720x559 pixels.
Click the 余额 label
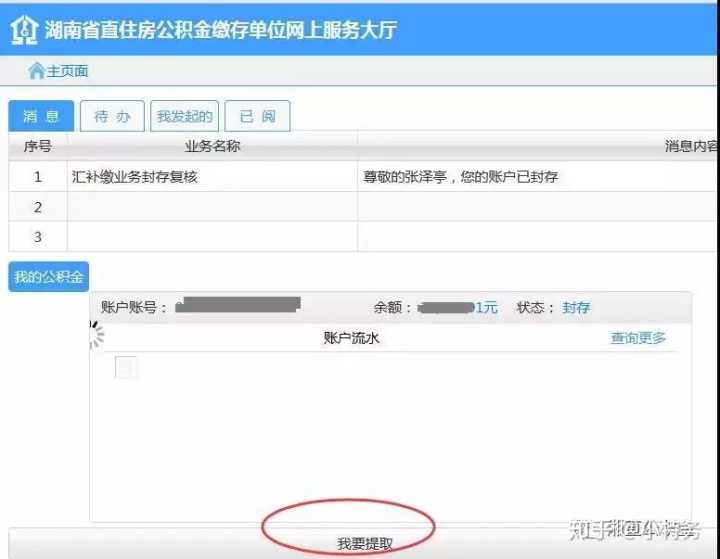pos(394,307)
